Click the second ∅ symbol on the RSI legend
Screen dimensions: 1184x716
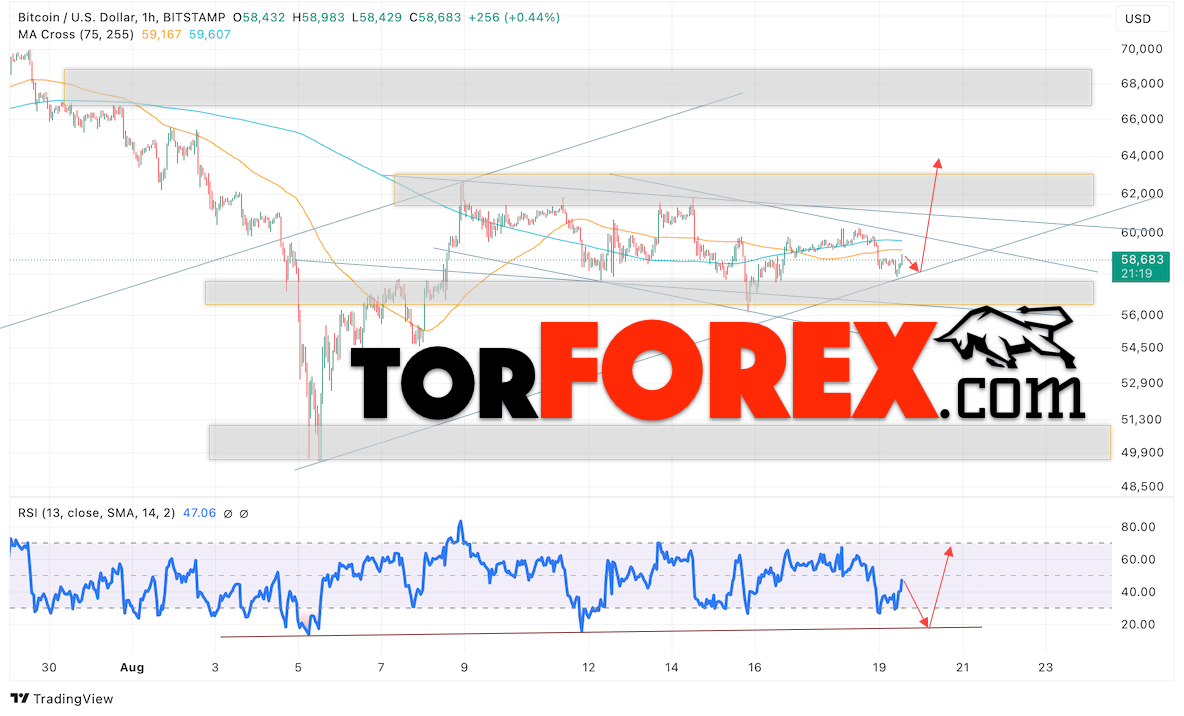point(244,514)
